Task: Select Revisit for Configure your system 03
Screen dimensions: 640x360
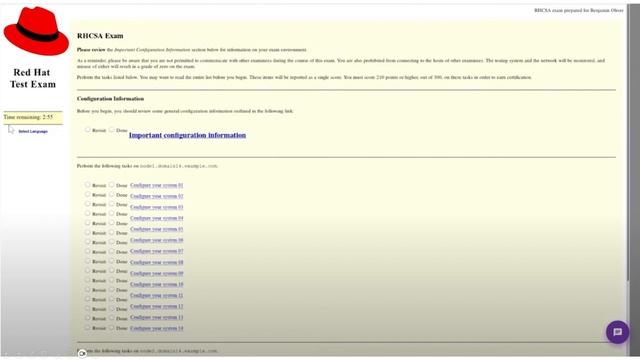Action: (87, 204)
